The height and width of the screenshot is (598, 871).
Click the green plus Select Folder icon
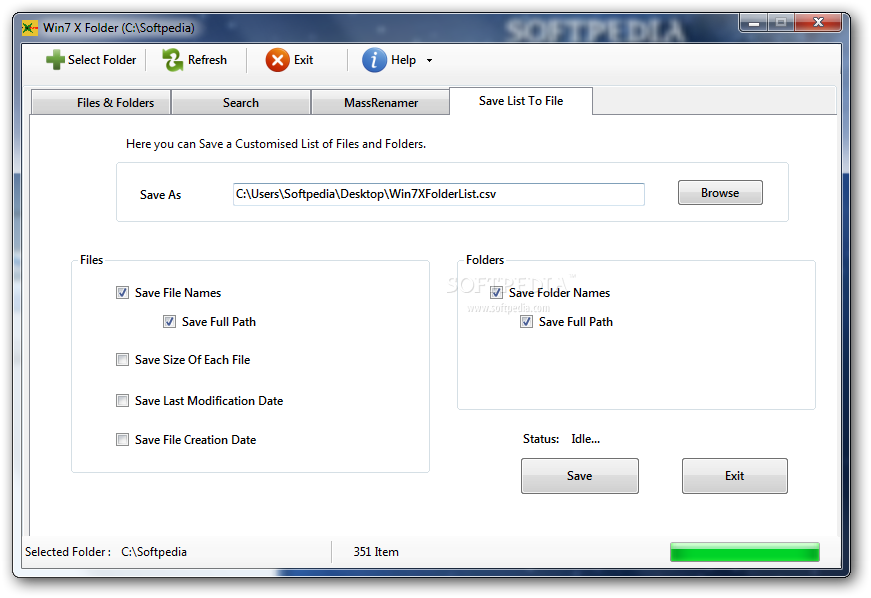(55, 60)
